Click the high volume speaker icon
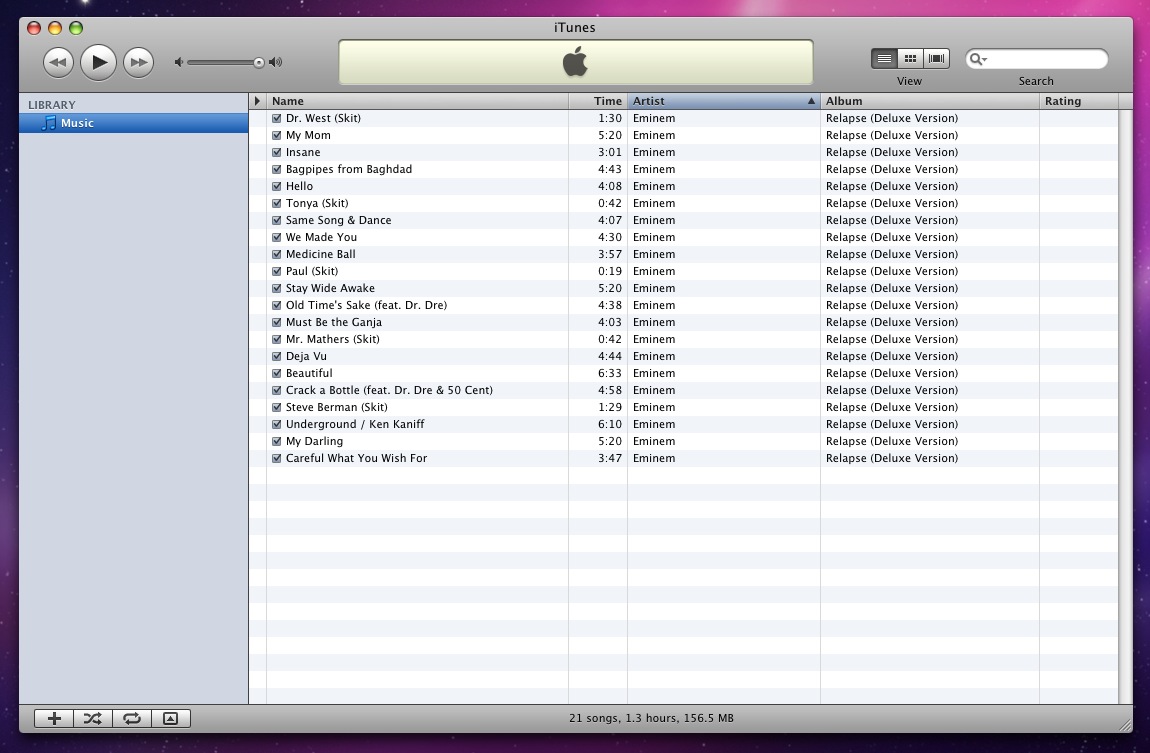The image size is (1150, 753). coord(276,62)
